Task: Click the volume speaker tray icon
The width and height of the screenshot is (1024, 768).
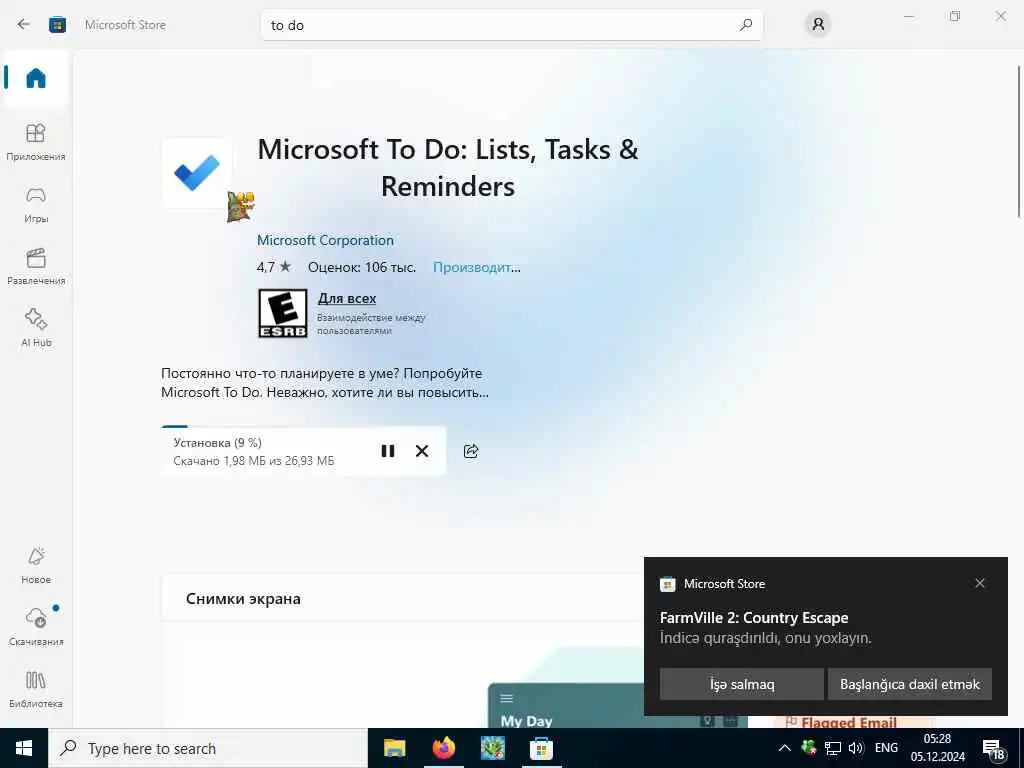Action: (x=856, y=748)
